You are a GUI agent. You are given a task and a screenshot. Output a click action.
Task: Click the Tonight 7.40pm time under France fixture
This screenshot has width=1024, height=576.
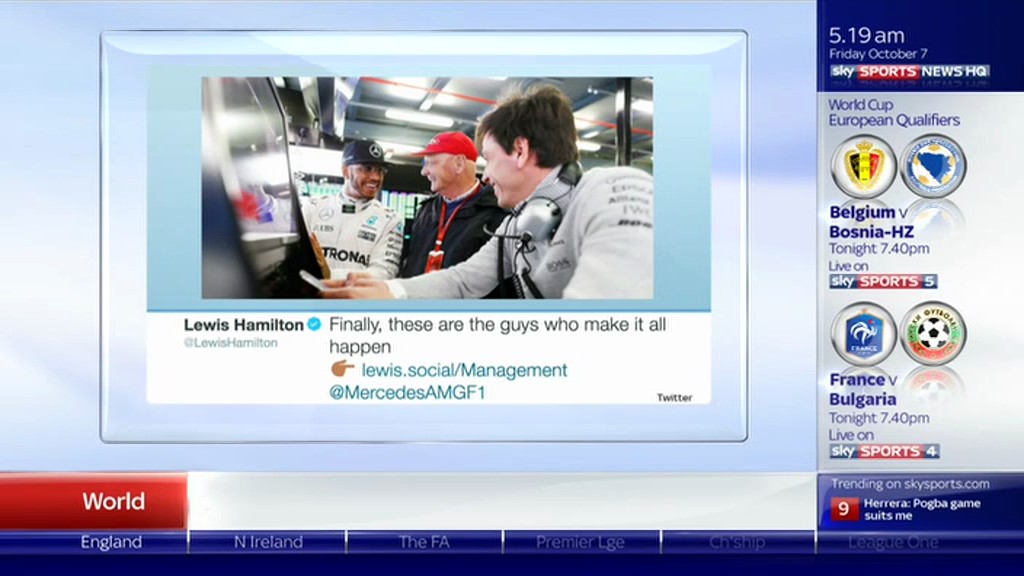point(879,418)
